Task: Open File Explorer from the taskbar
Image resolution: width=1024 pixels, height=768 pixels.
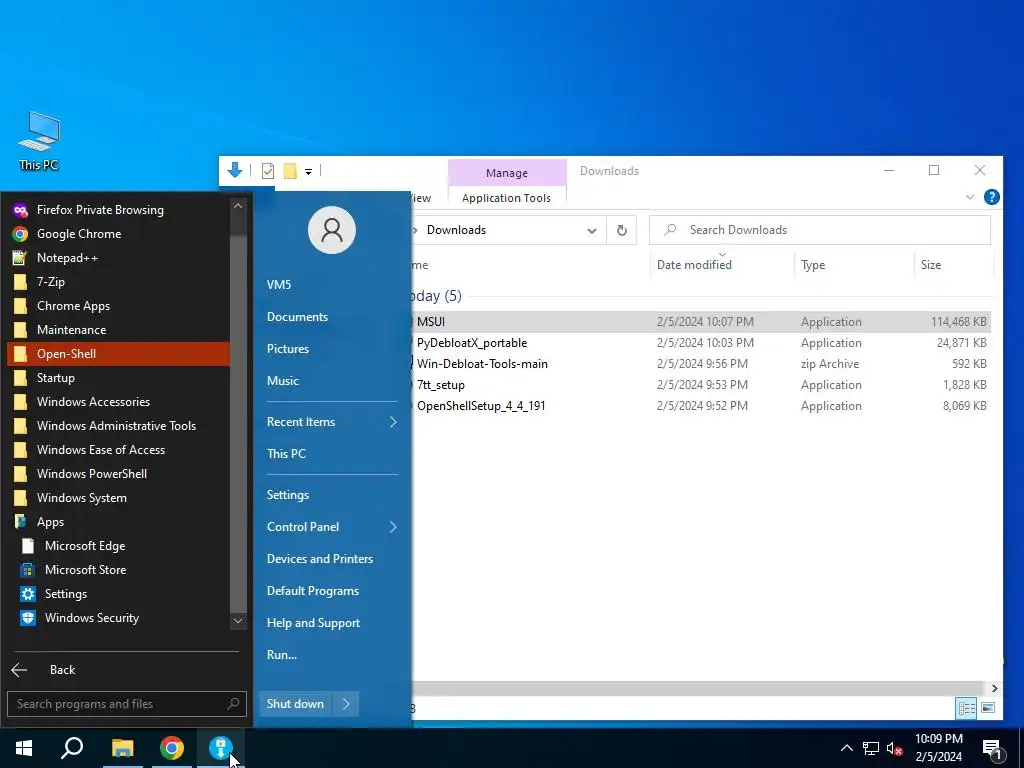Action: pyautogui.click(x=122, y=748)
